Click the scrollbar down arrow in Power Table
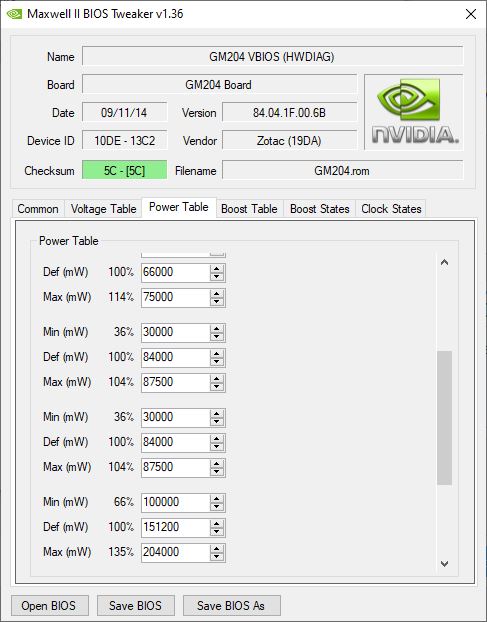Screen dimensions: 487x622 point(444,564)
